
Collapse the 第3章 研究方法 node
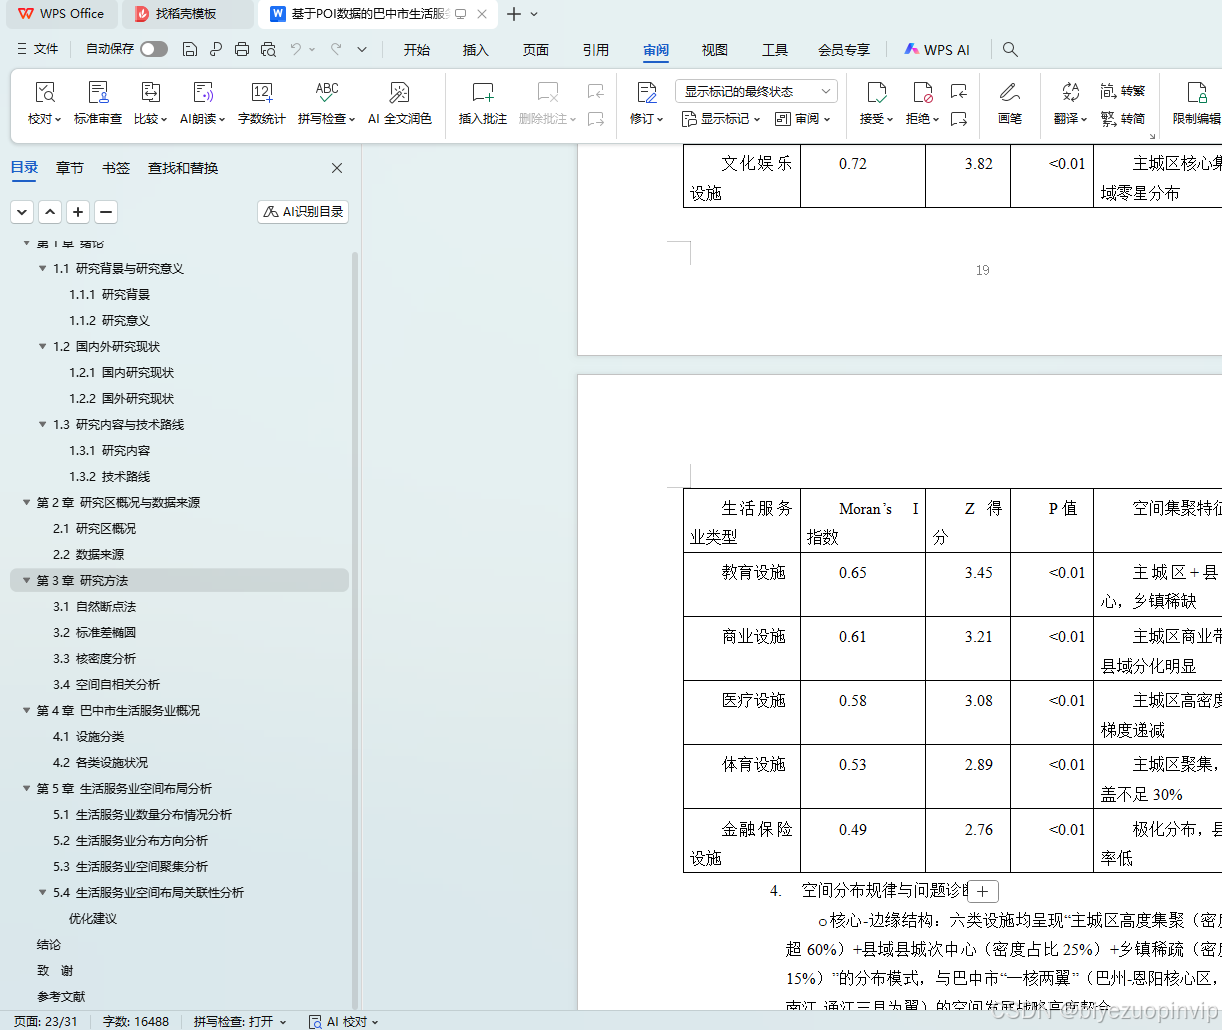pyautogui.click(x=27, y=581)
